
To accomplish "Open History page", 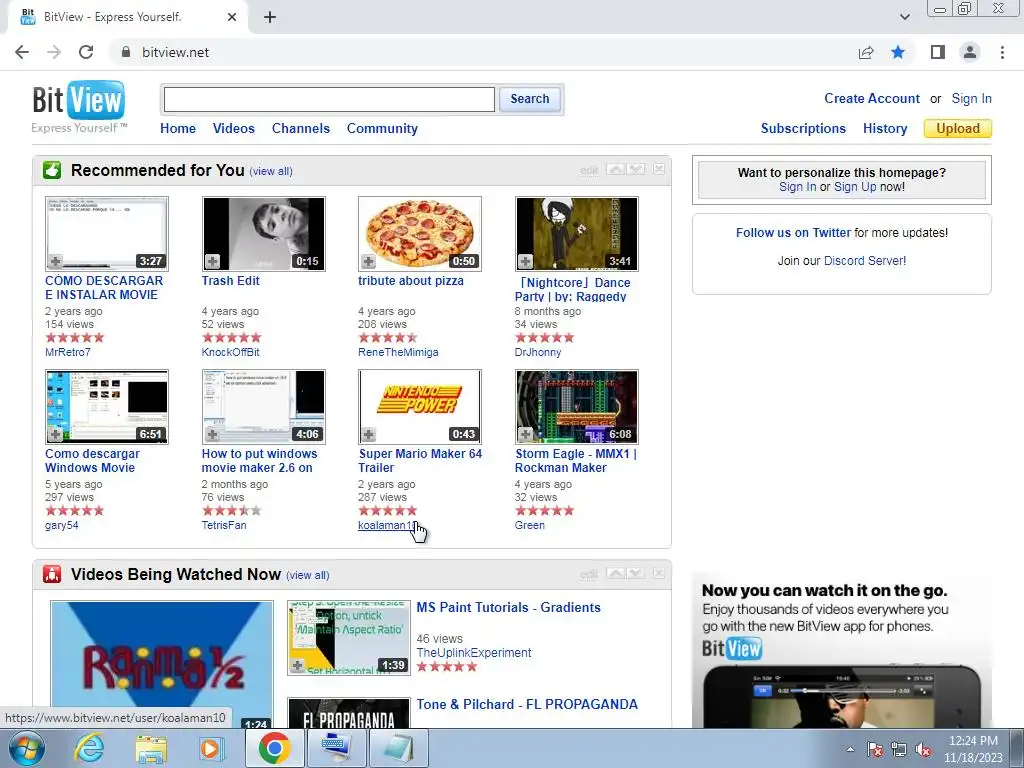I will (x=885, y=129).
